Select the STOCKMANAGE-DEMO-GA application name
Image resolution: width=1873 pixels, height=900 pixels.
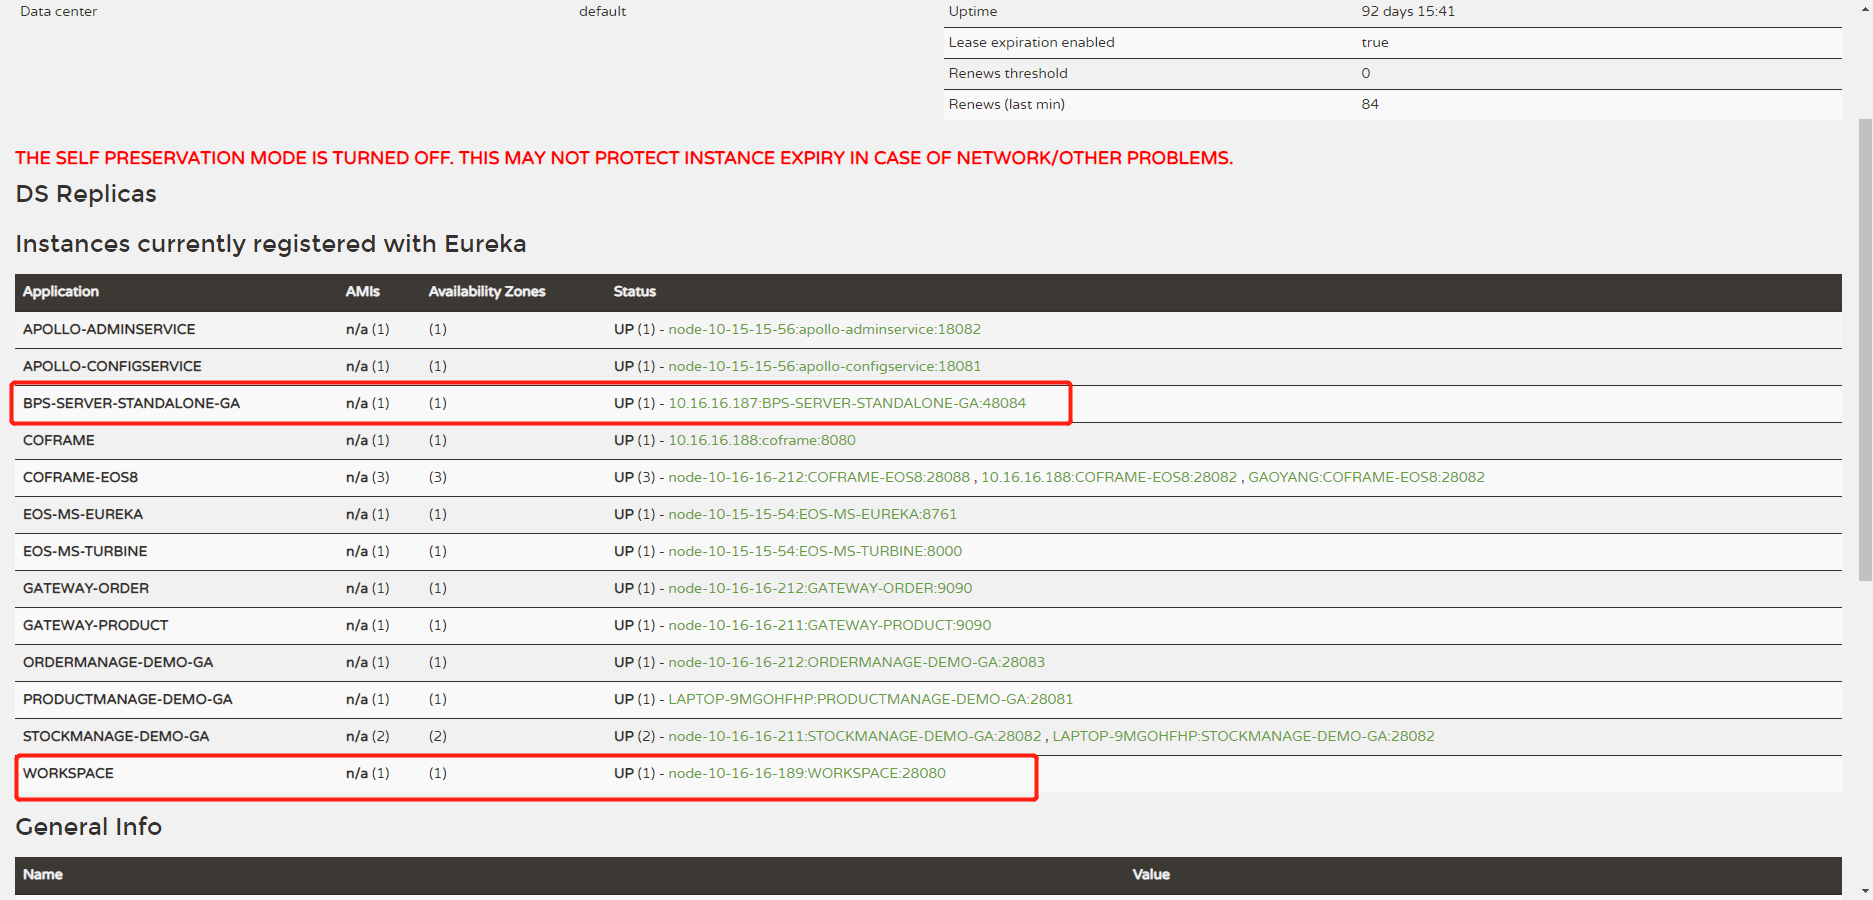[x=116, y=736]
